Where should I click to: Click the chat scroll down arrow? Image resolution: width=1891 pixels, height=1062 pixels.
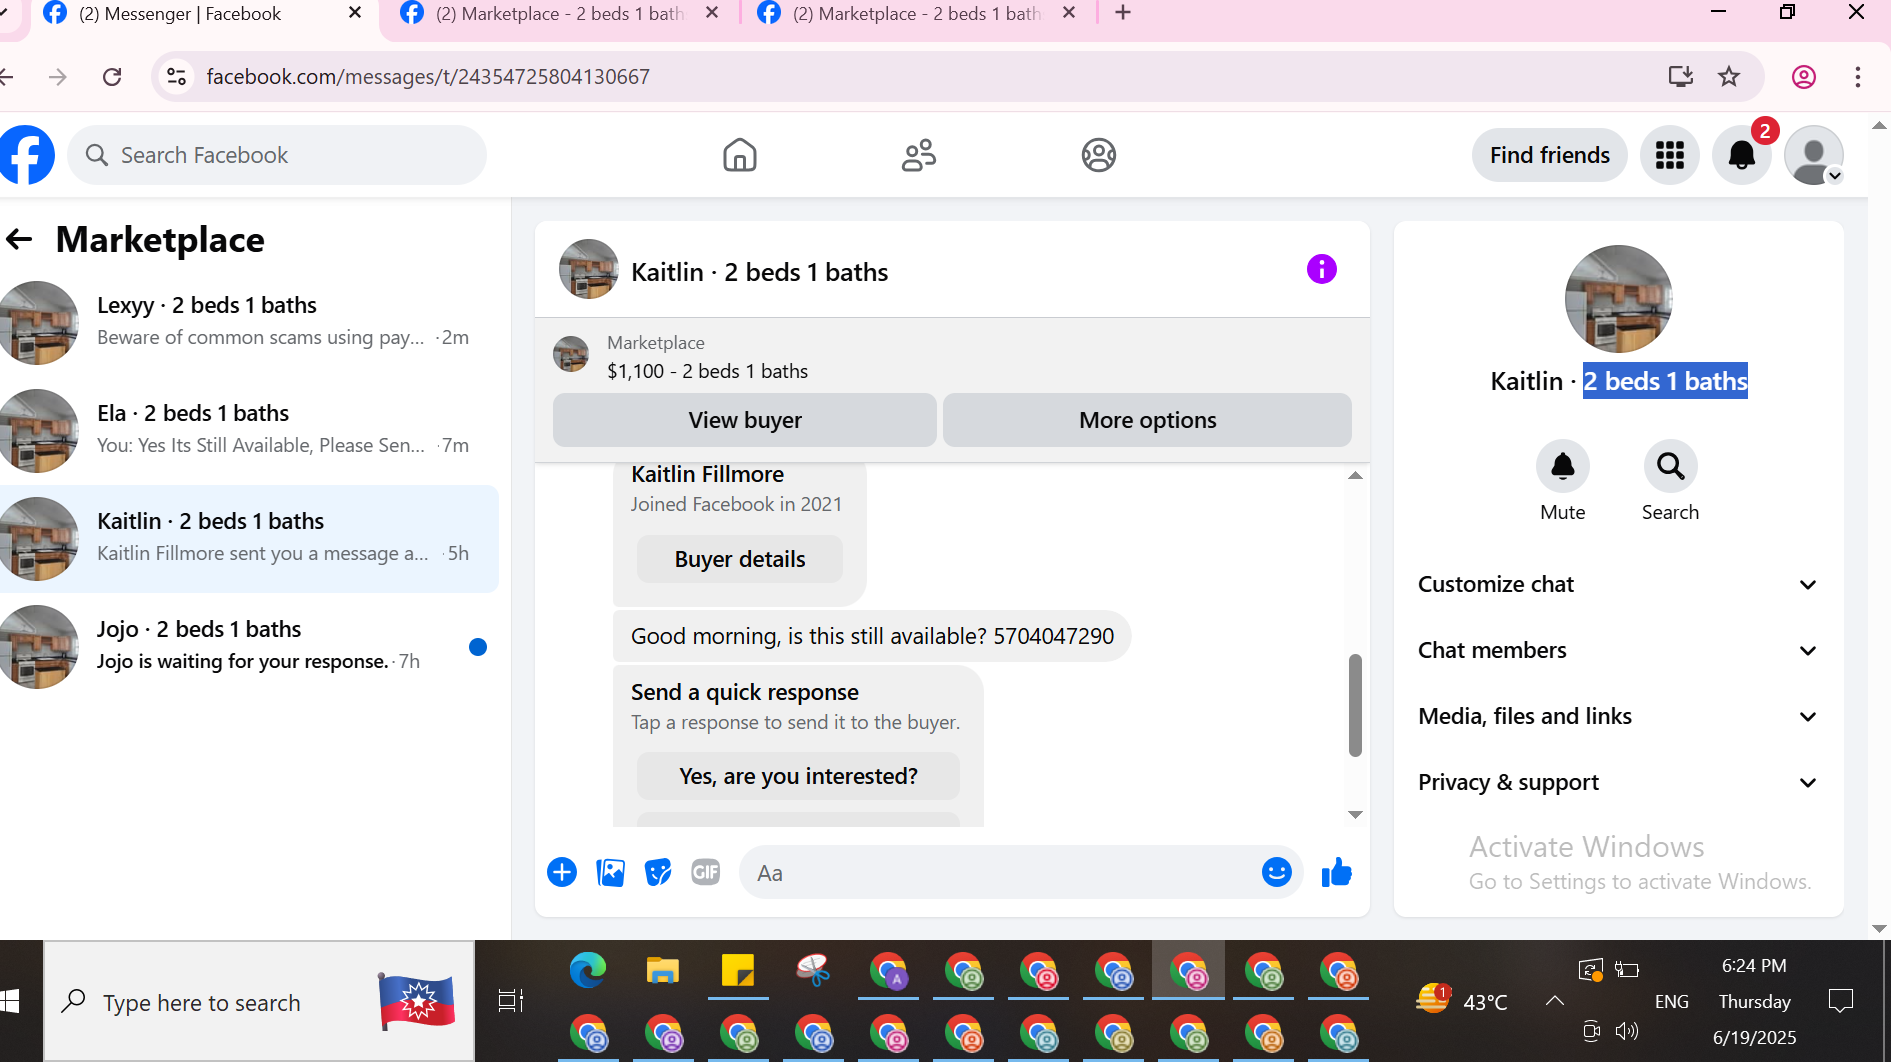click(1355, 815)
